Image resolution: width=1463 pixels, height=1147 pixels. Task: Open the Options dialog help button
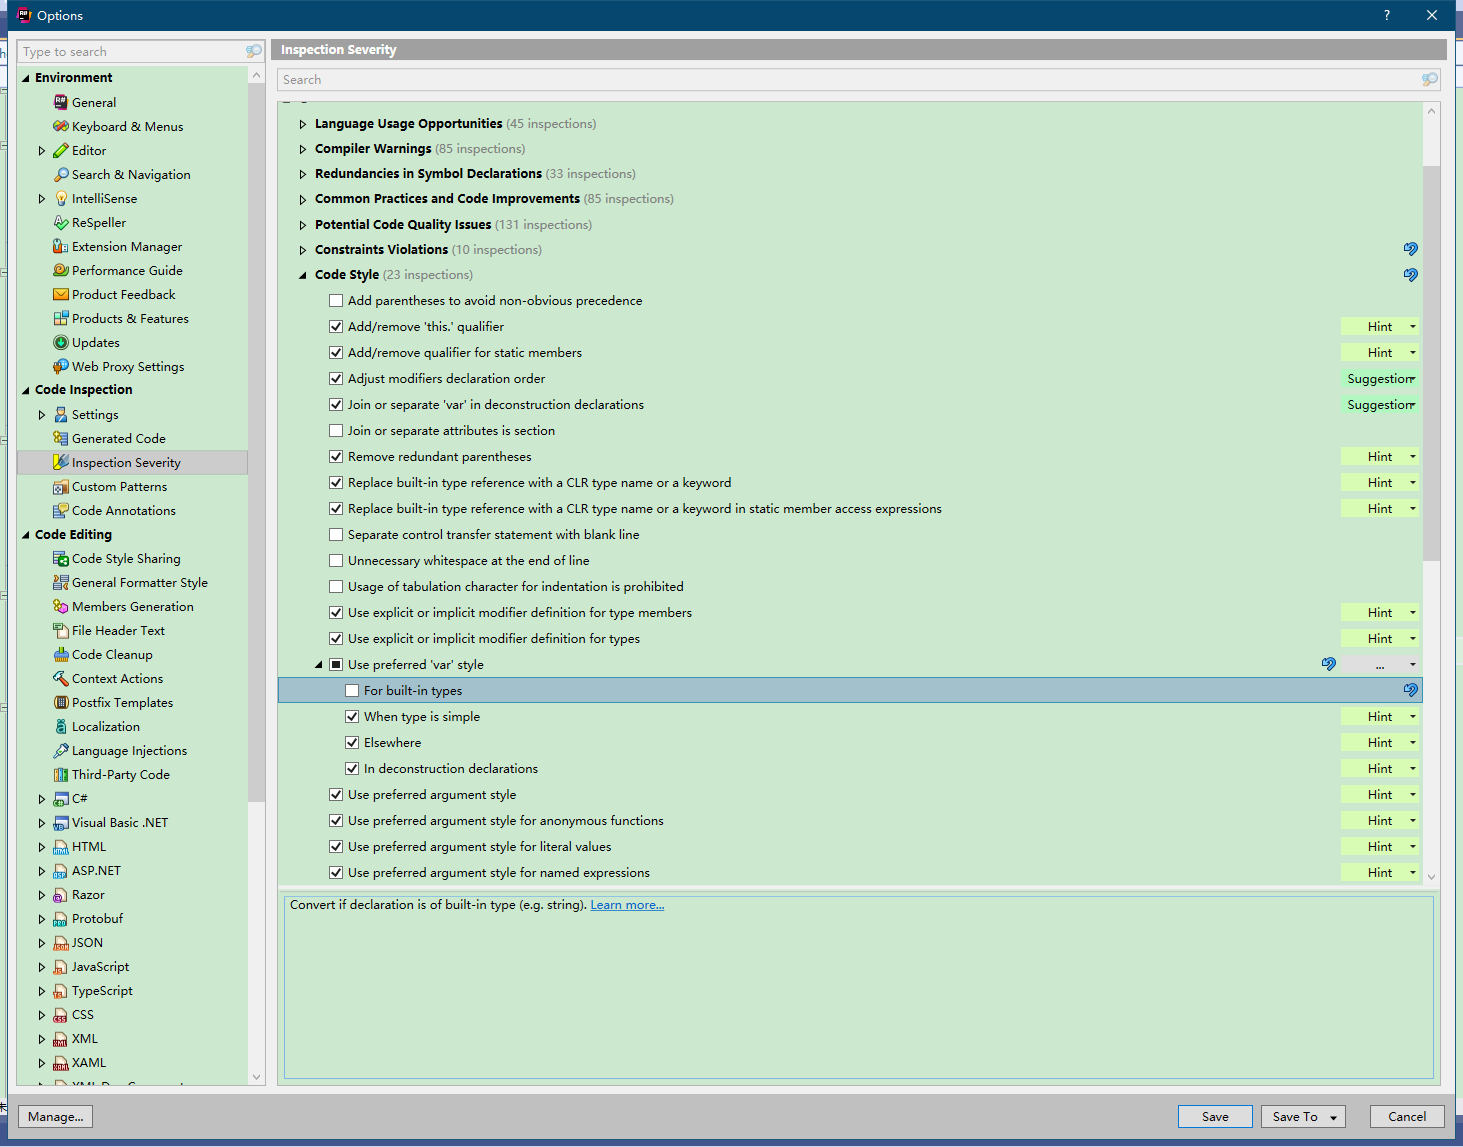1387,15
